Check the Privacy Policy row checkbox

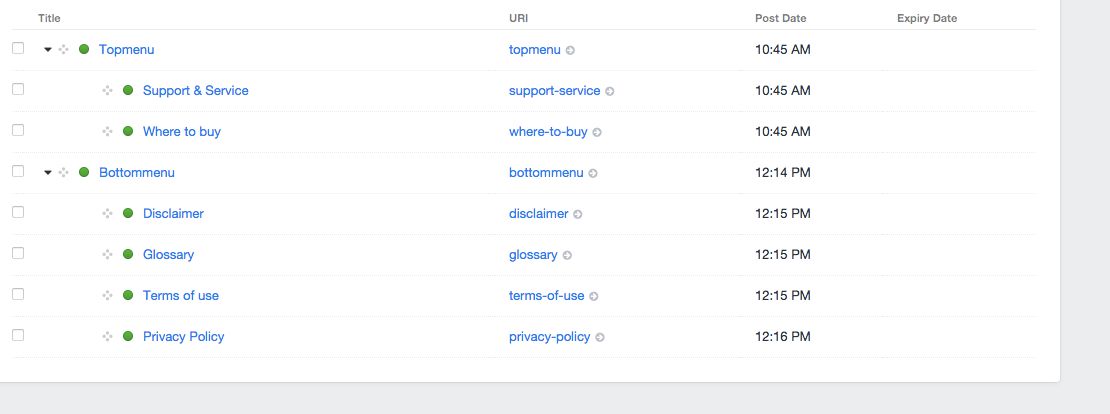18,335
